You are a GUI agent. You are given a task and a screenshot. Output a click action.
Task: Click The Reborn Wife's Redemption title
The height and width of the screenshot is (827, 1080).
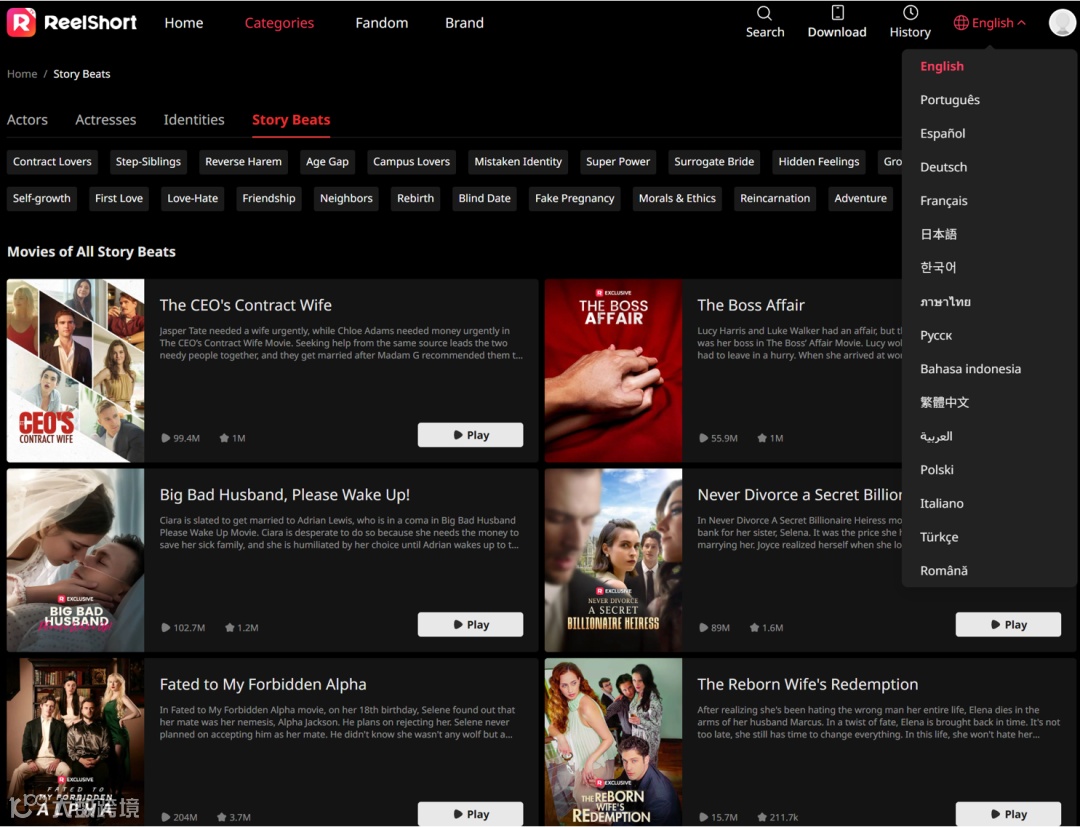pyautogui.click(x=807, y=684)
